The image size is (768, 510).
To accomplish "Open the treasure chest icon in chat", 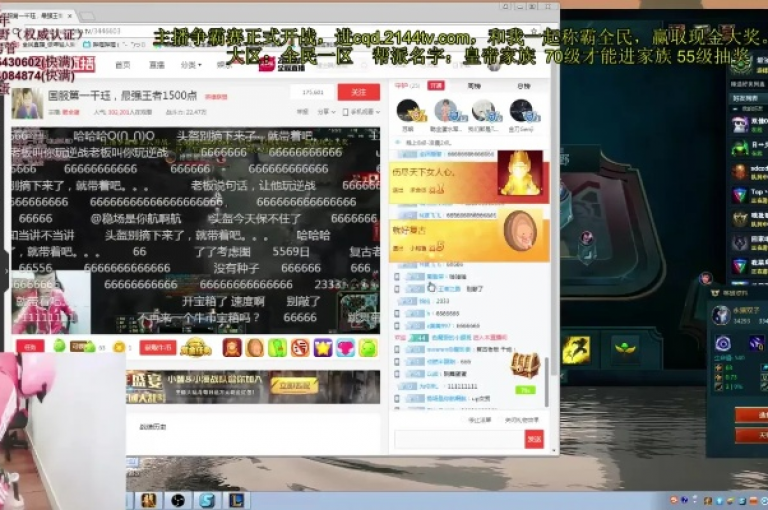I will pyautogui.click(x=525, y=364).
